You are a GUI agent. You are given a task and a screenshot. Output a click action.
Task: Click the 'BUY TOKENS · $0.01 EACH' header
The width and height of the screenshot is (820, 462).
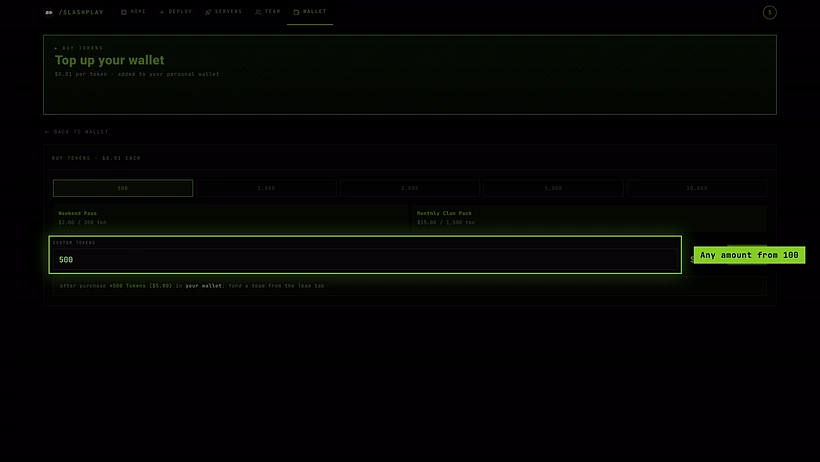coord(96,158)
